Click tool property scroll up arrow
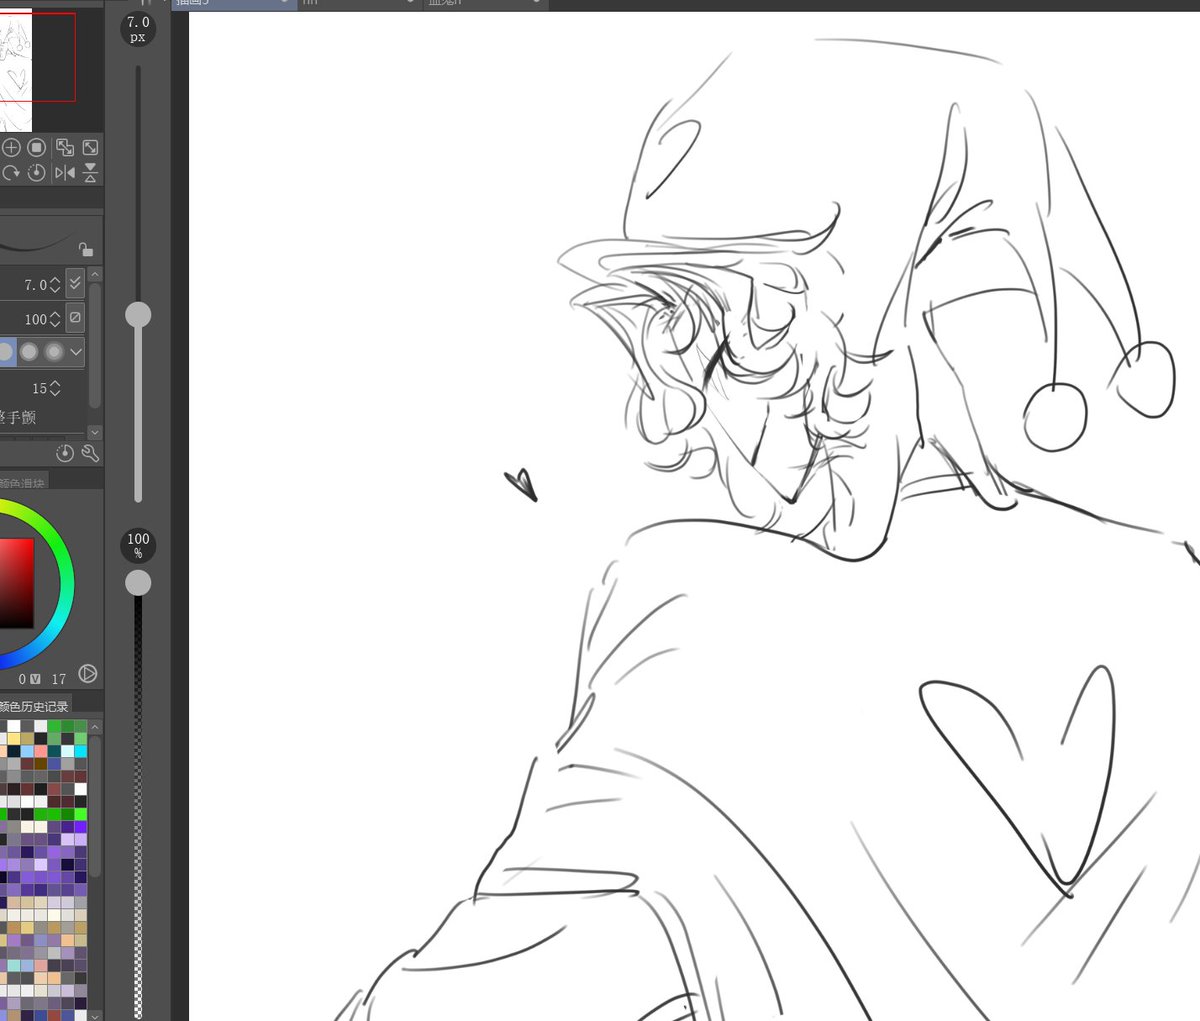The height and width of the screenshot is (1021, 1200). 95,274
